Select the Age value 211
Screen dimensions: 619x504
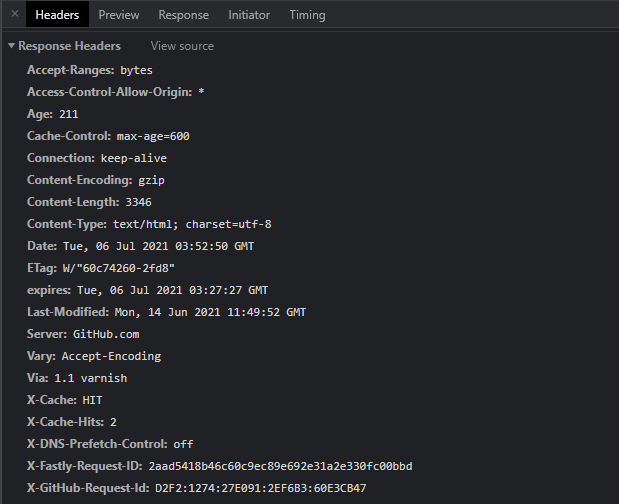coord(69,114)
